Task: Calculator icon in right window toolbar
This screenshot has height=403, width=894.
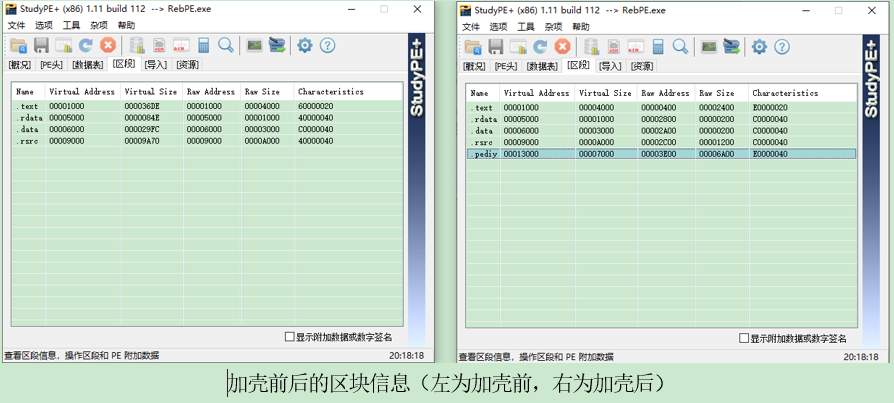Action: [658, 47]
